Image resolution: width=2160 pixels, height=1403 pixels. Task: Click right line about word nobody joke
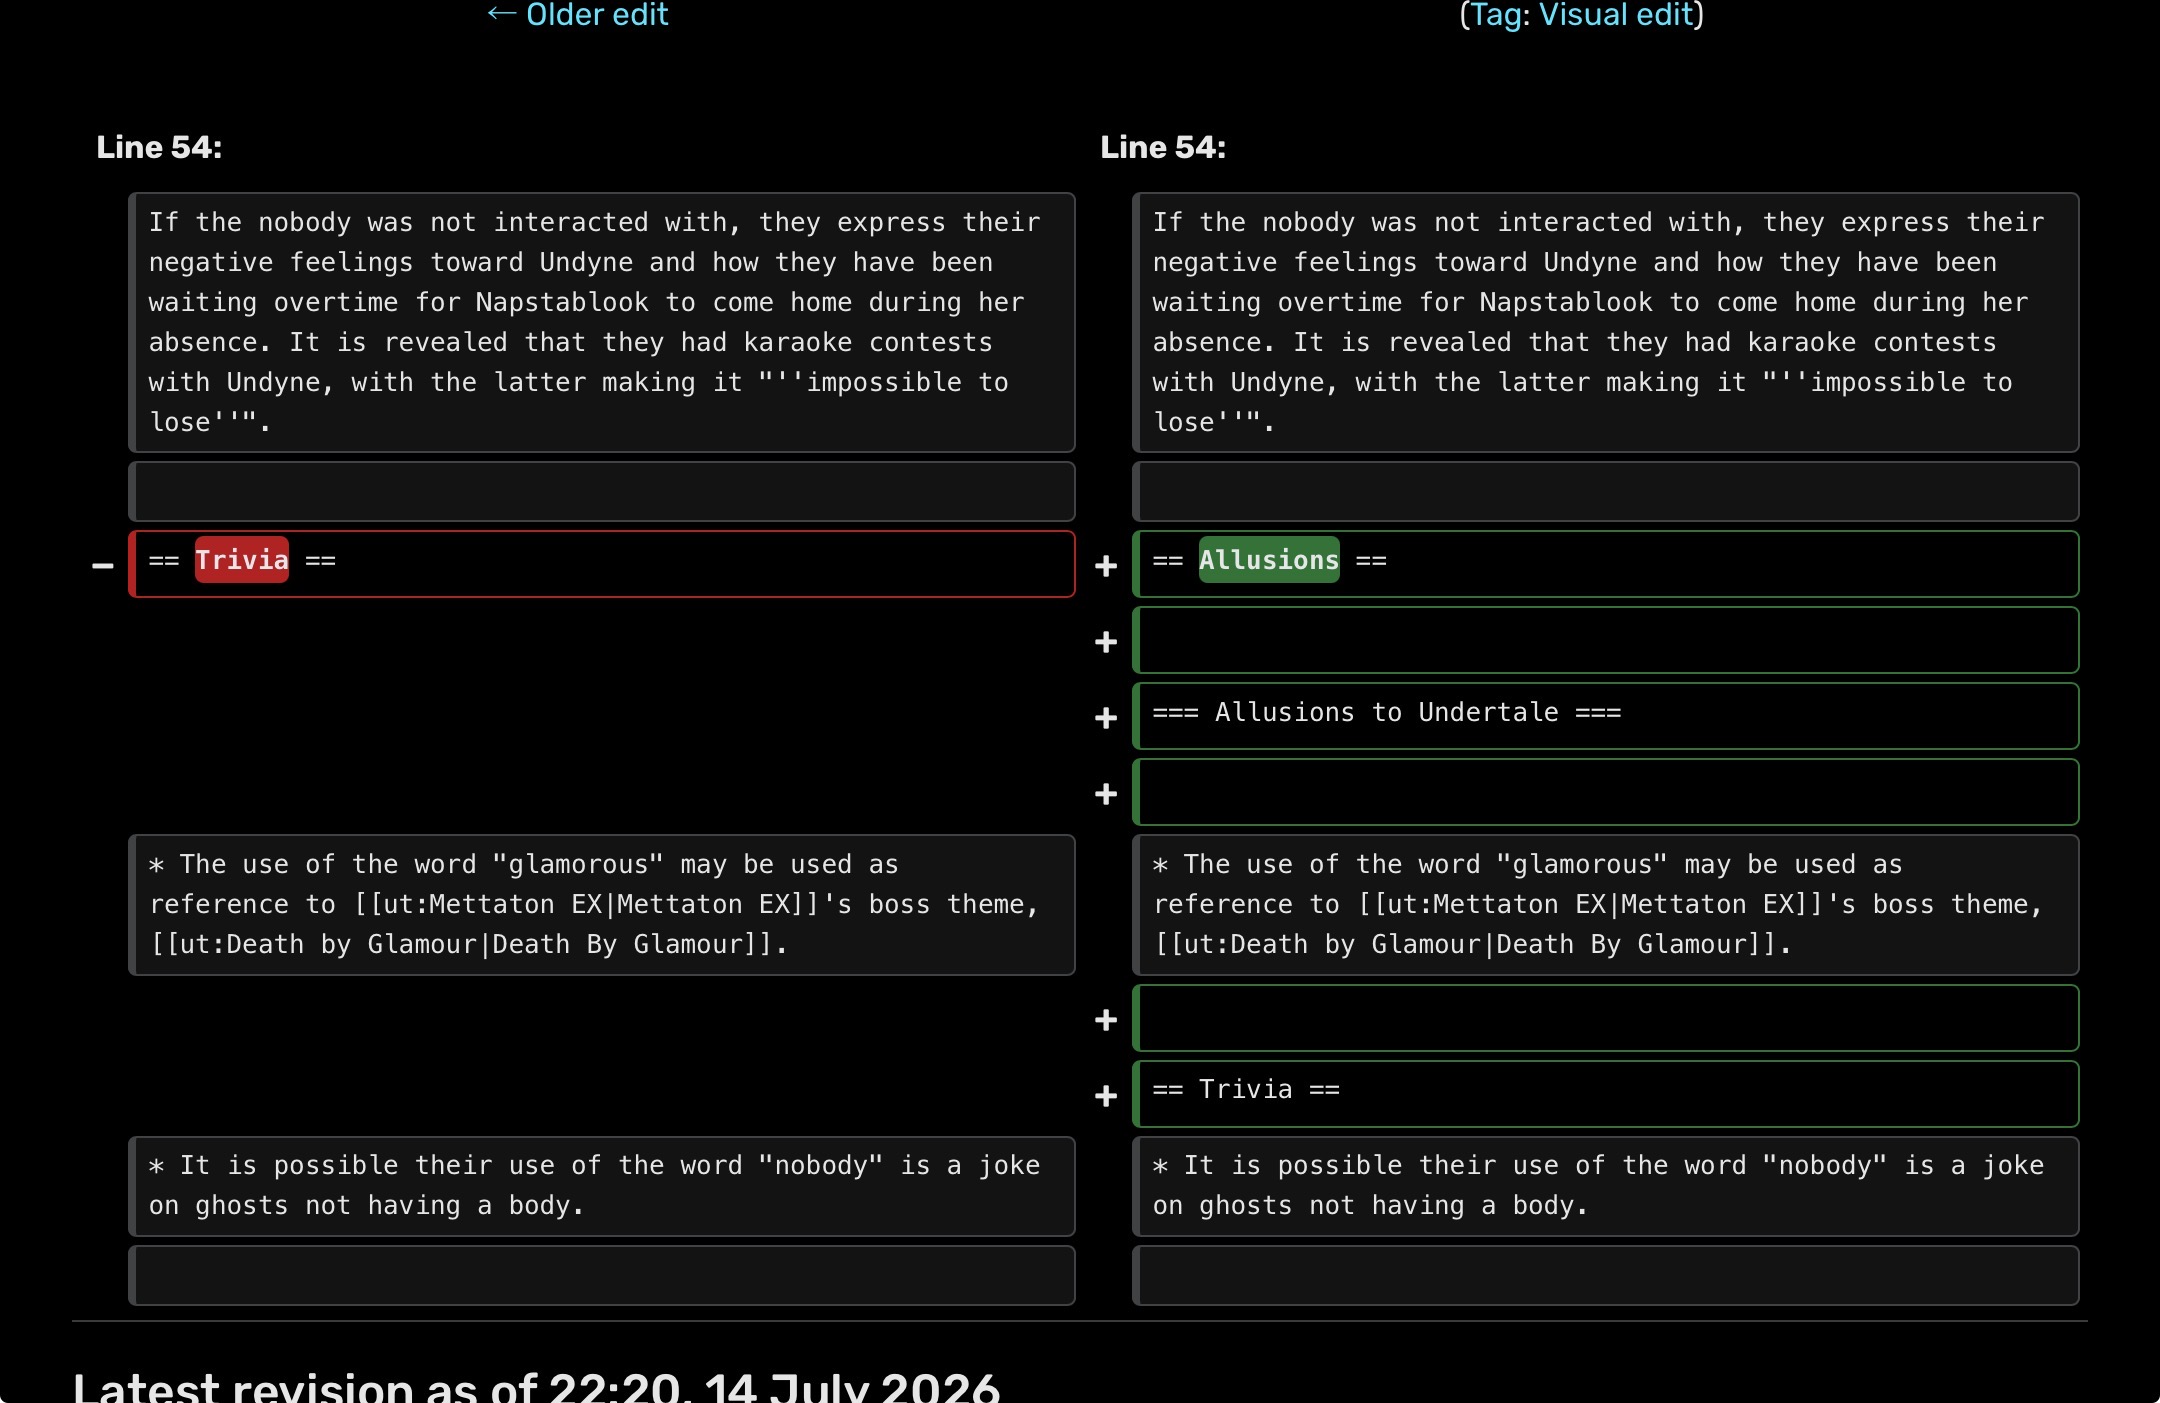coord(1606,1186)
